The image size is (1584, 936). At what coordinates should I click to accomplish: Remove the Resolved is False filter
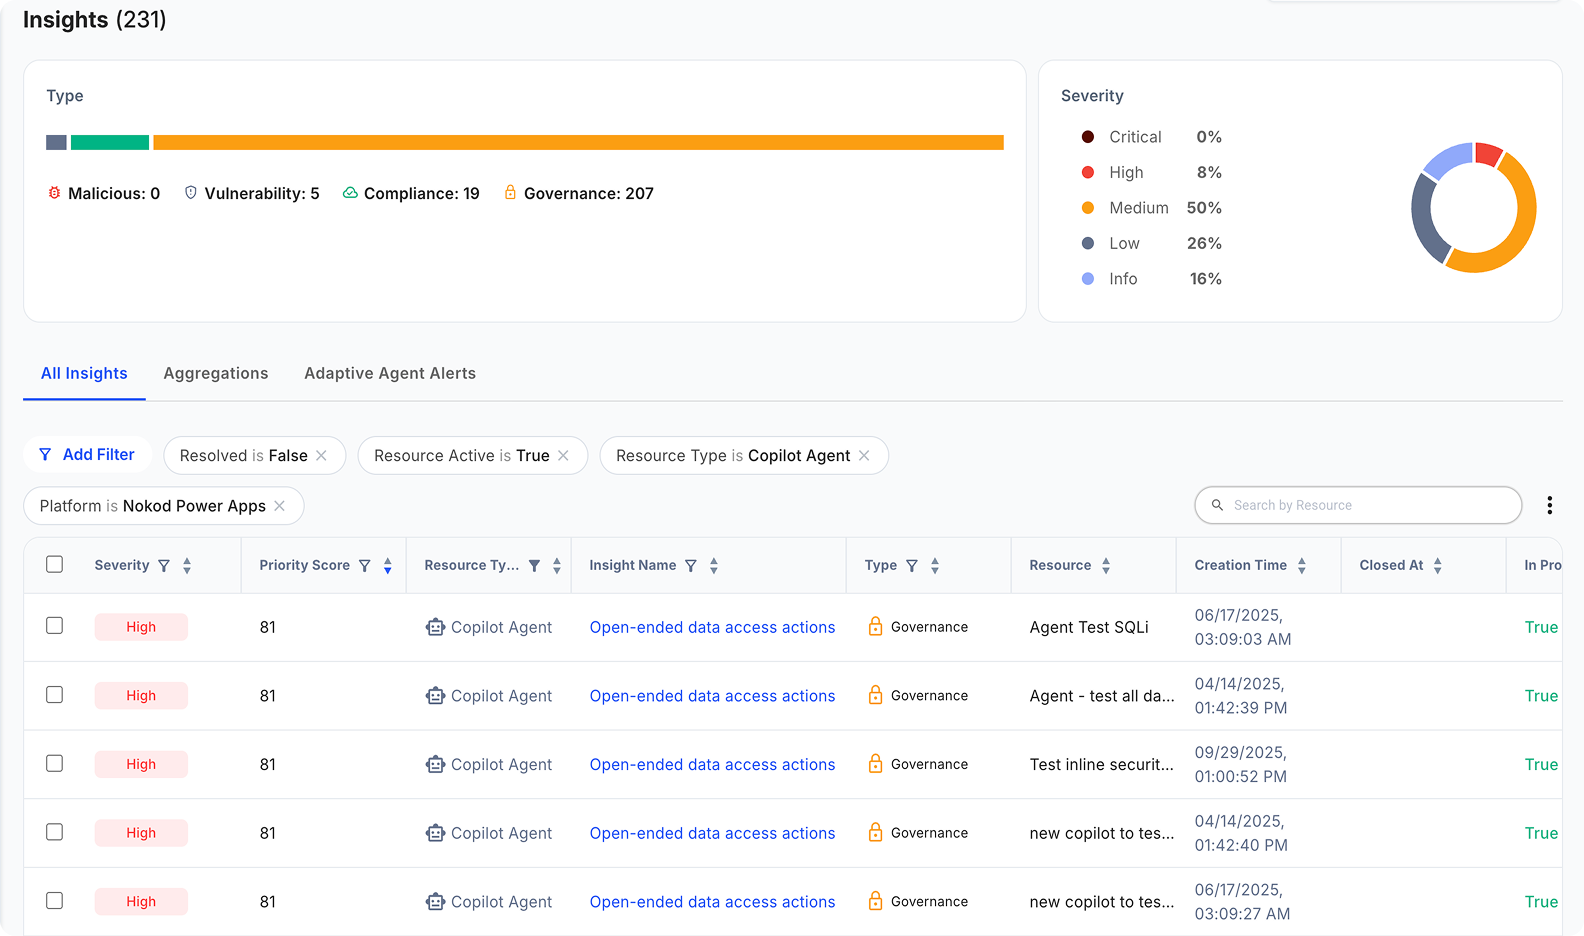[322, 456]
